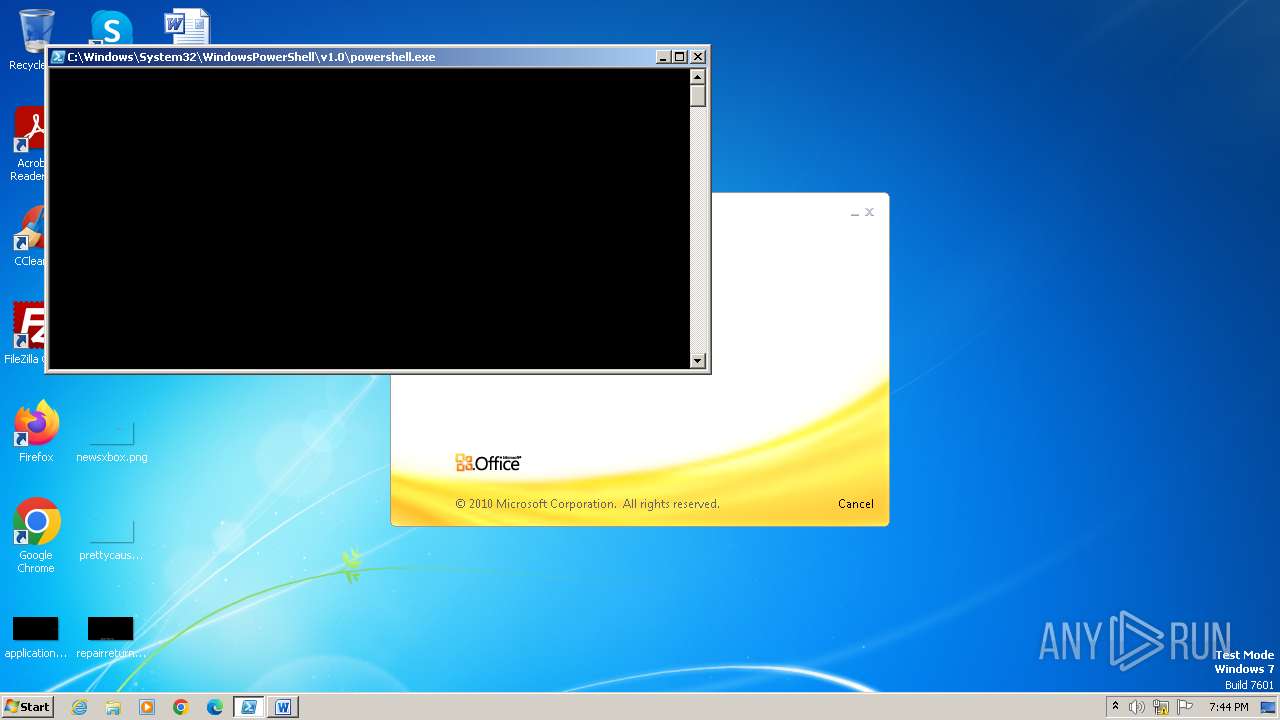
Task: Click inside the PowerShell console area
Action: click(369, 219)
